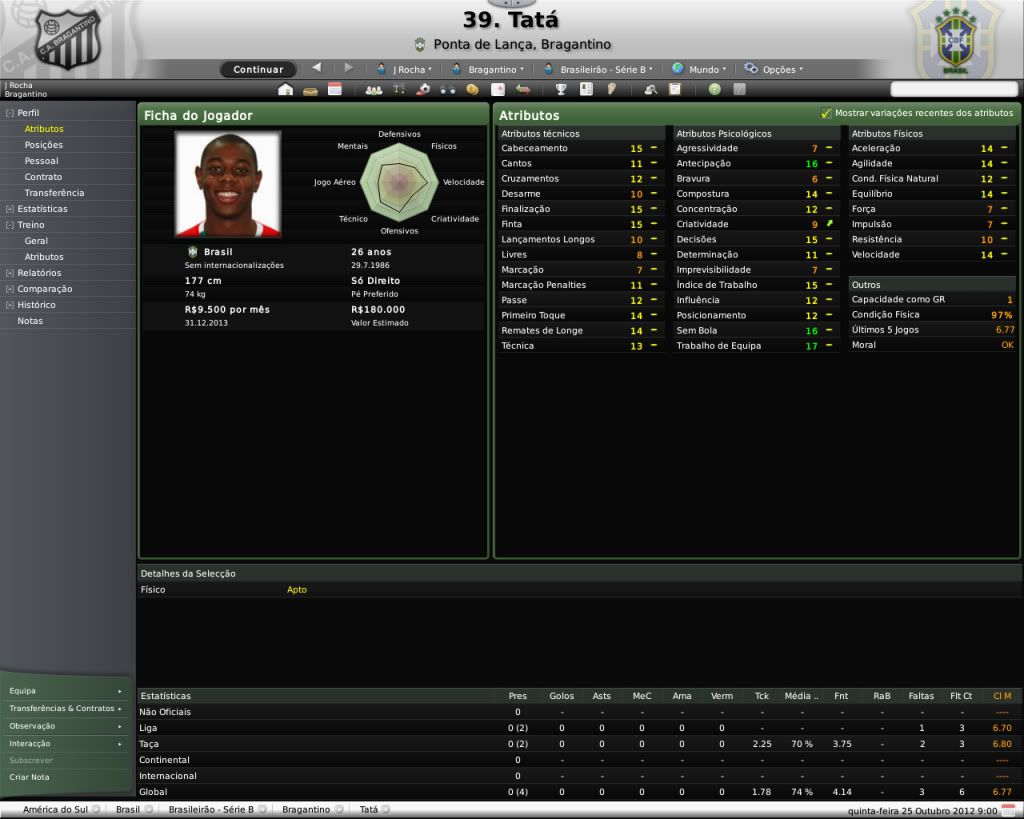Open the green help question mark icon
Image resolution: width=1024 pixels, height=819 pixels.
(714, 89)
